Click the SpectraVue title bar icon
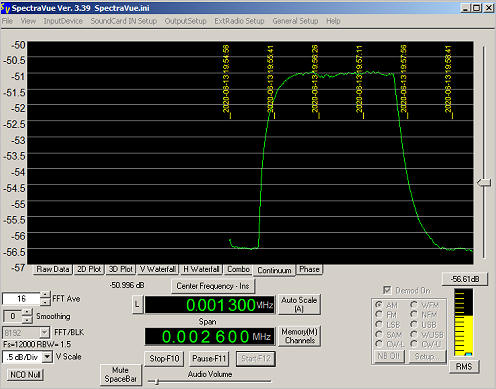 5,8
